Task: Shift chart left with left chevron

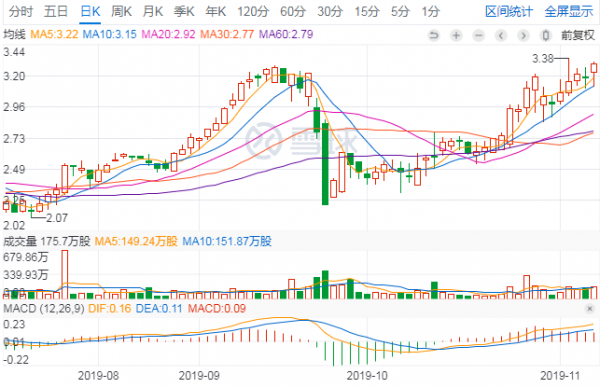Action: tap(501, 36)
